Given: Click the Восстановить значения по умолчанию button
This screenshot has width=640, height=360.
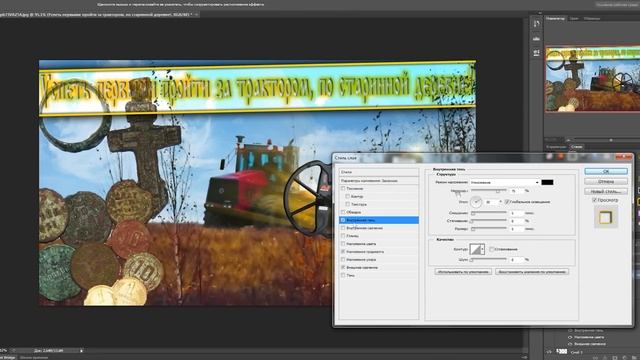Looking at the screenshot, I should (532, 271).
